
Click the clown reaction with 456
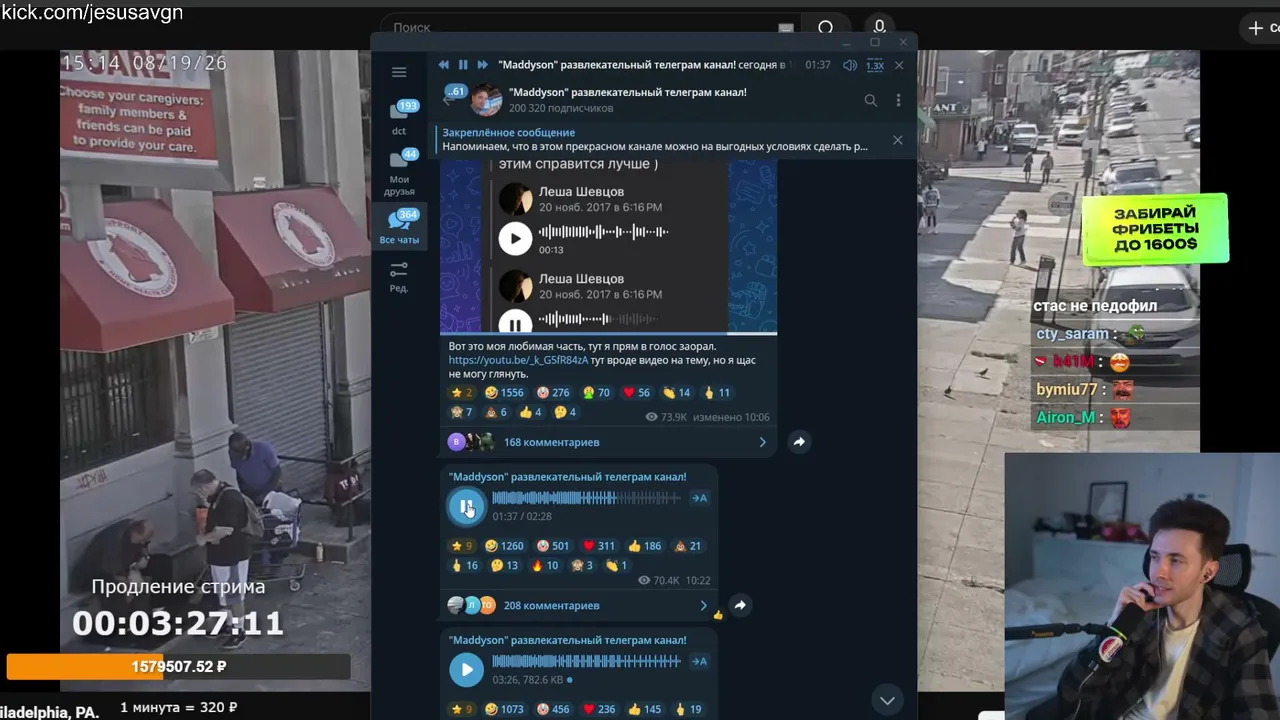pyautogui.click(x=553, y=709)
